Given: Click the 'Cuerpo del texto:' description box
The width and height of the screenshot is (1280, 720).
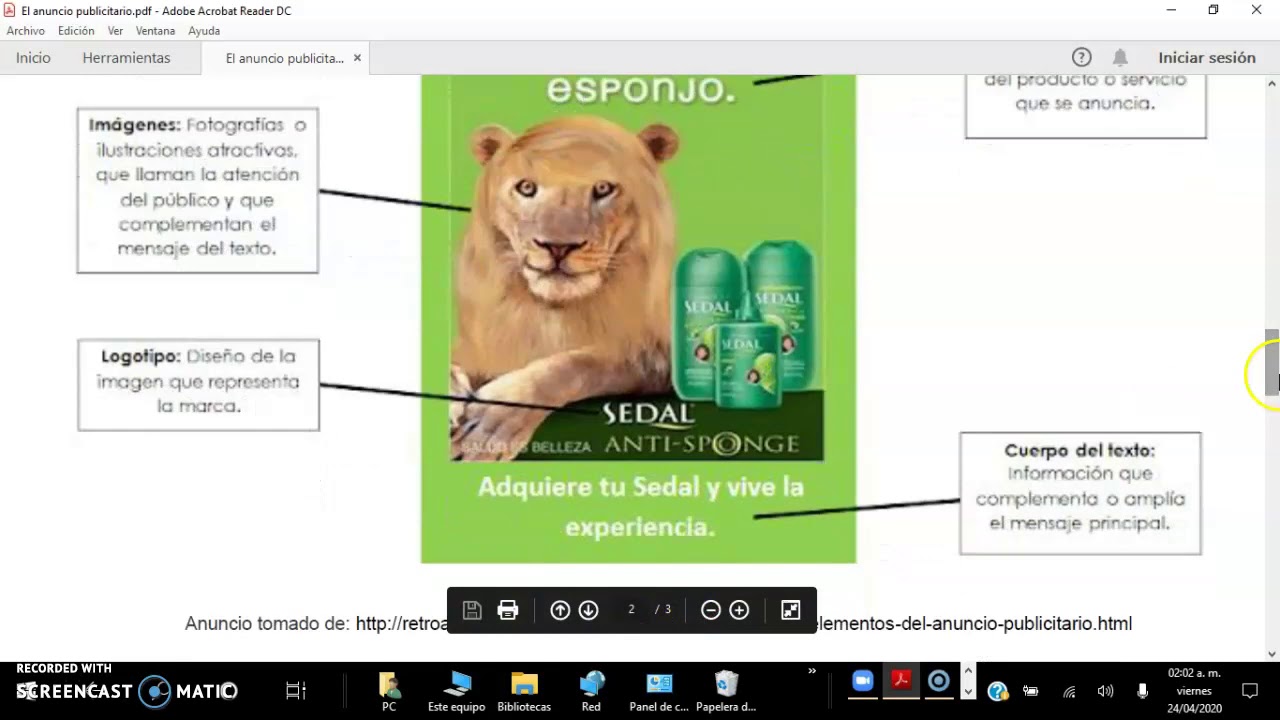Looking at the screenshot, I should [x=1080, y=493].
